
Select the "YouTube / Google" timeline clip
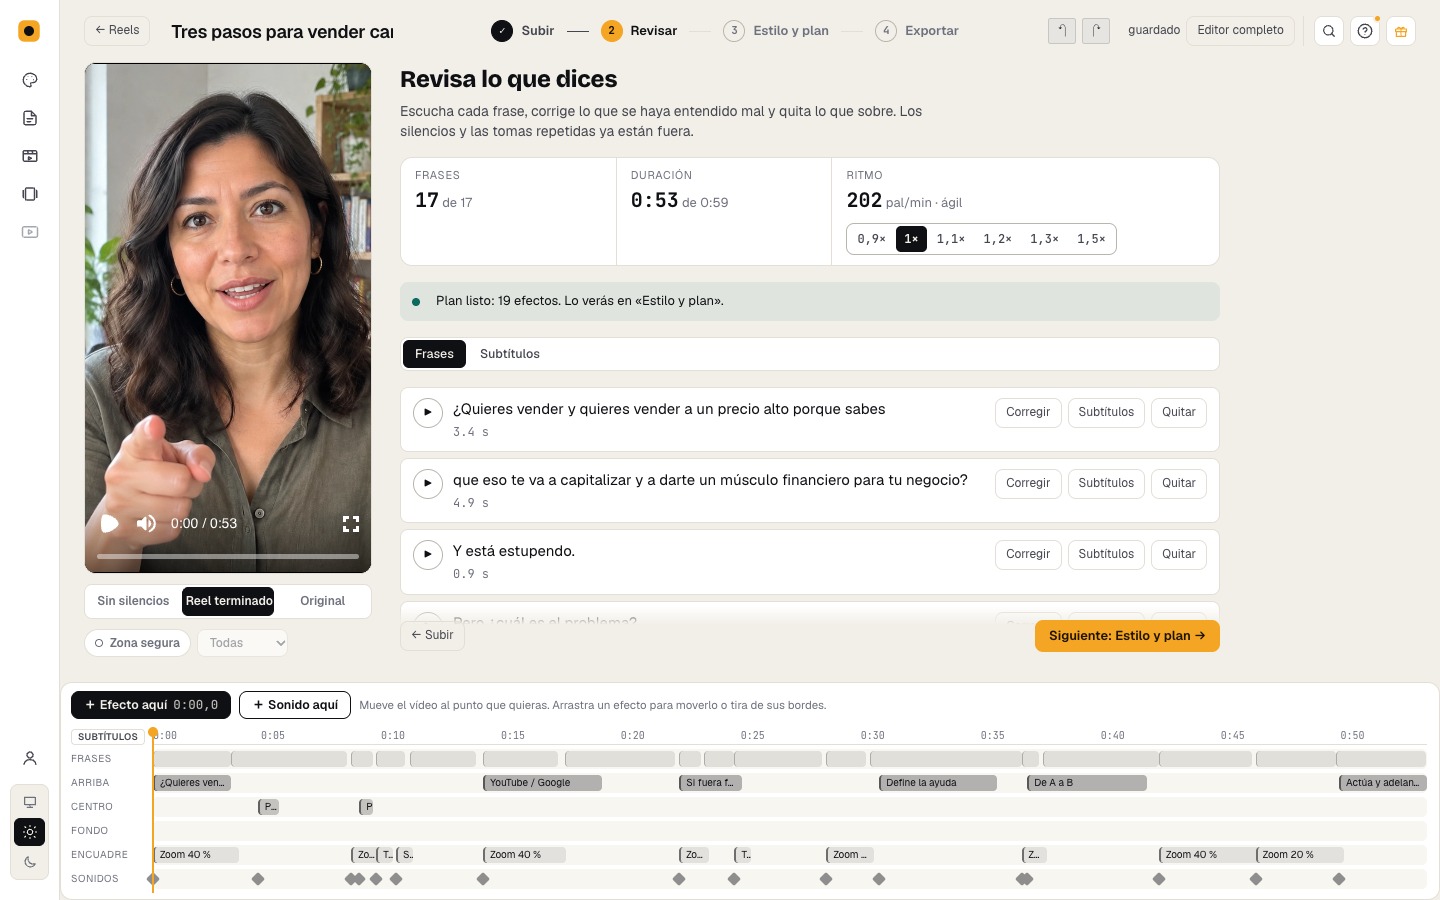tap(543, 783)
